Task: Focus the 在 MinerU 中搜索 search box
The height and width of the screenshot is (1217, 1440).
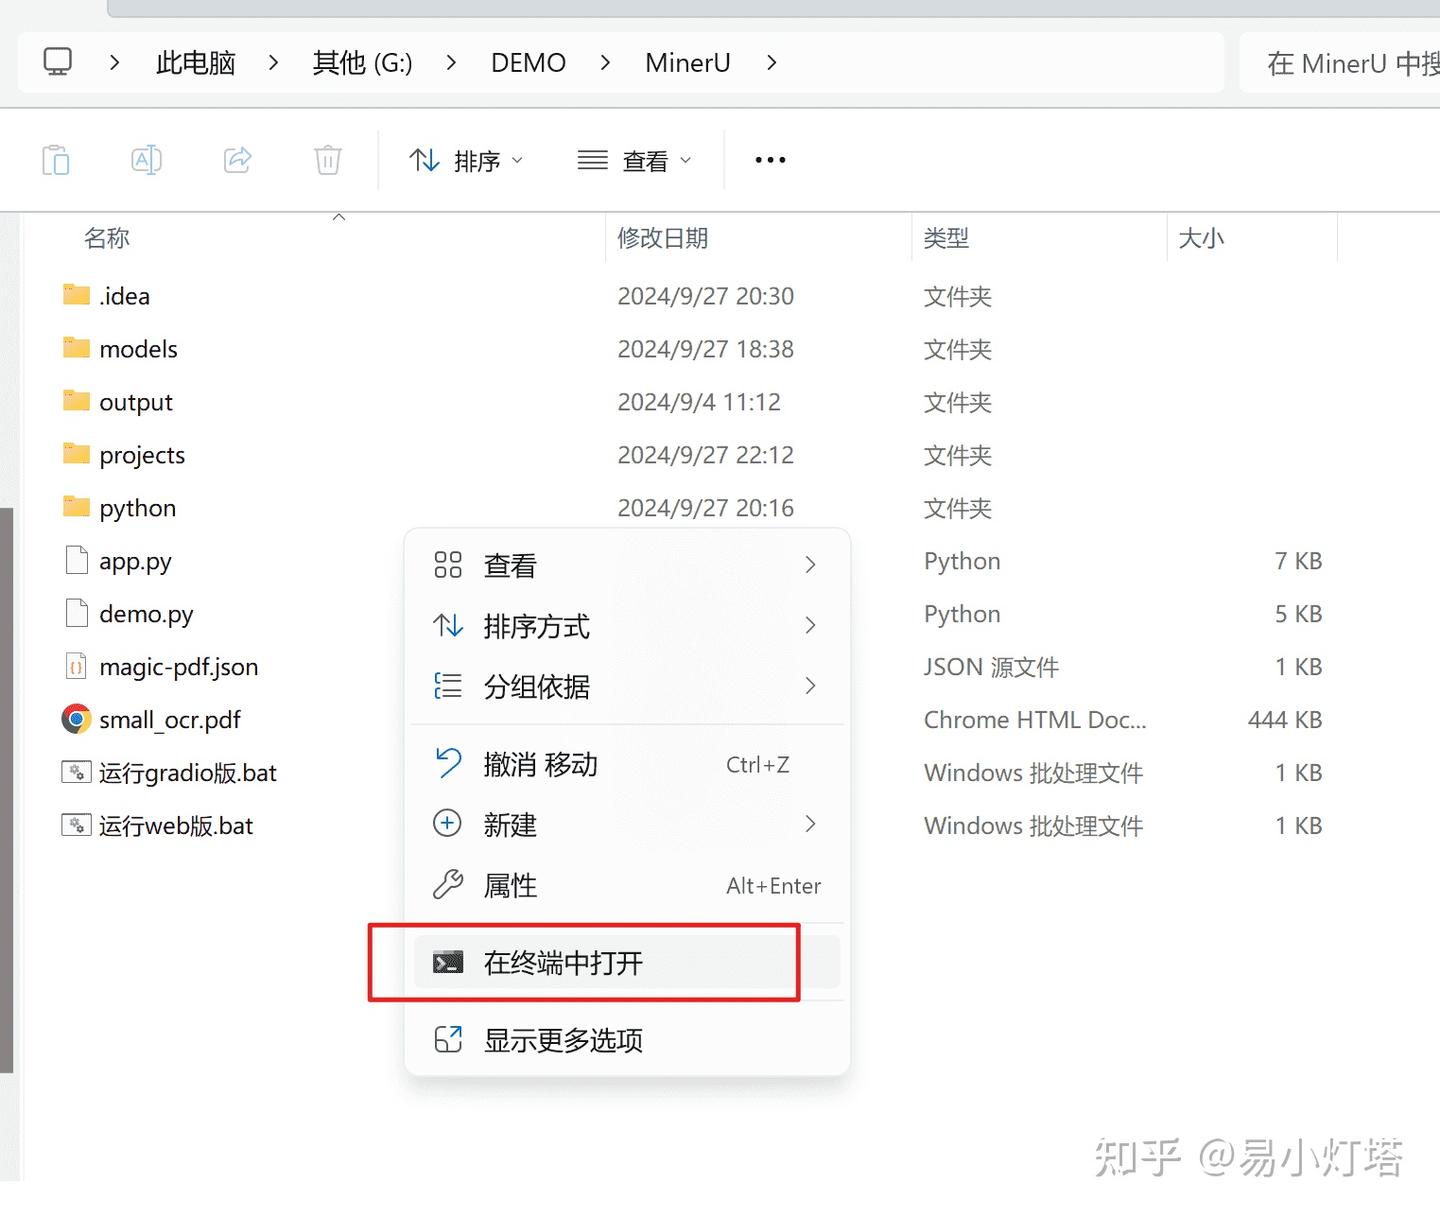Action: coord(1340,63)
